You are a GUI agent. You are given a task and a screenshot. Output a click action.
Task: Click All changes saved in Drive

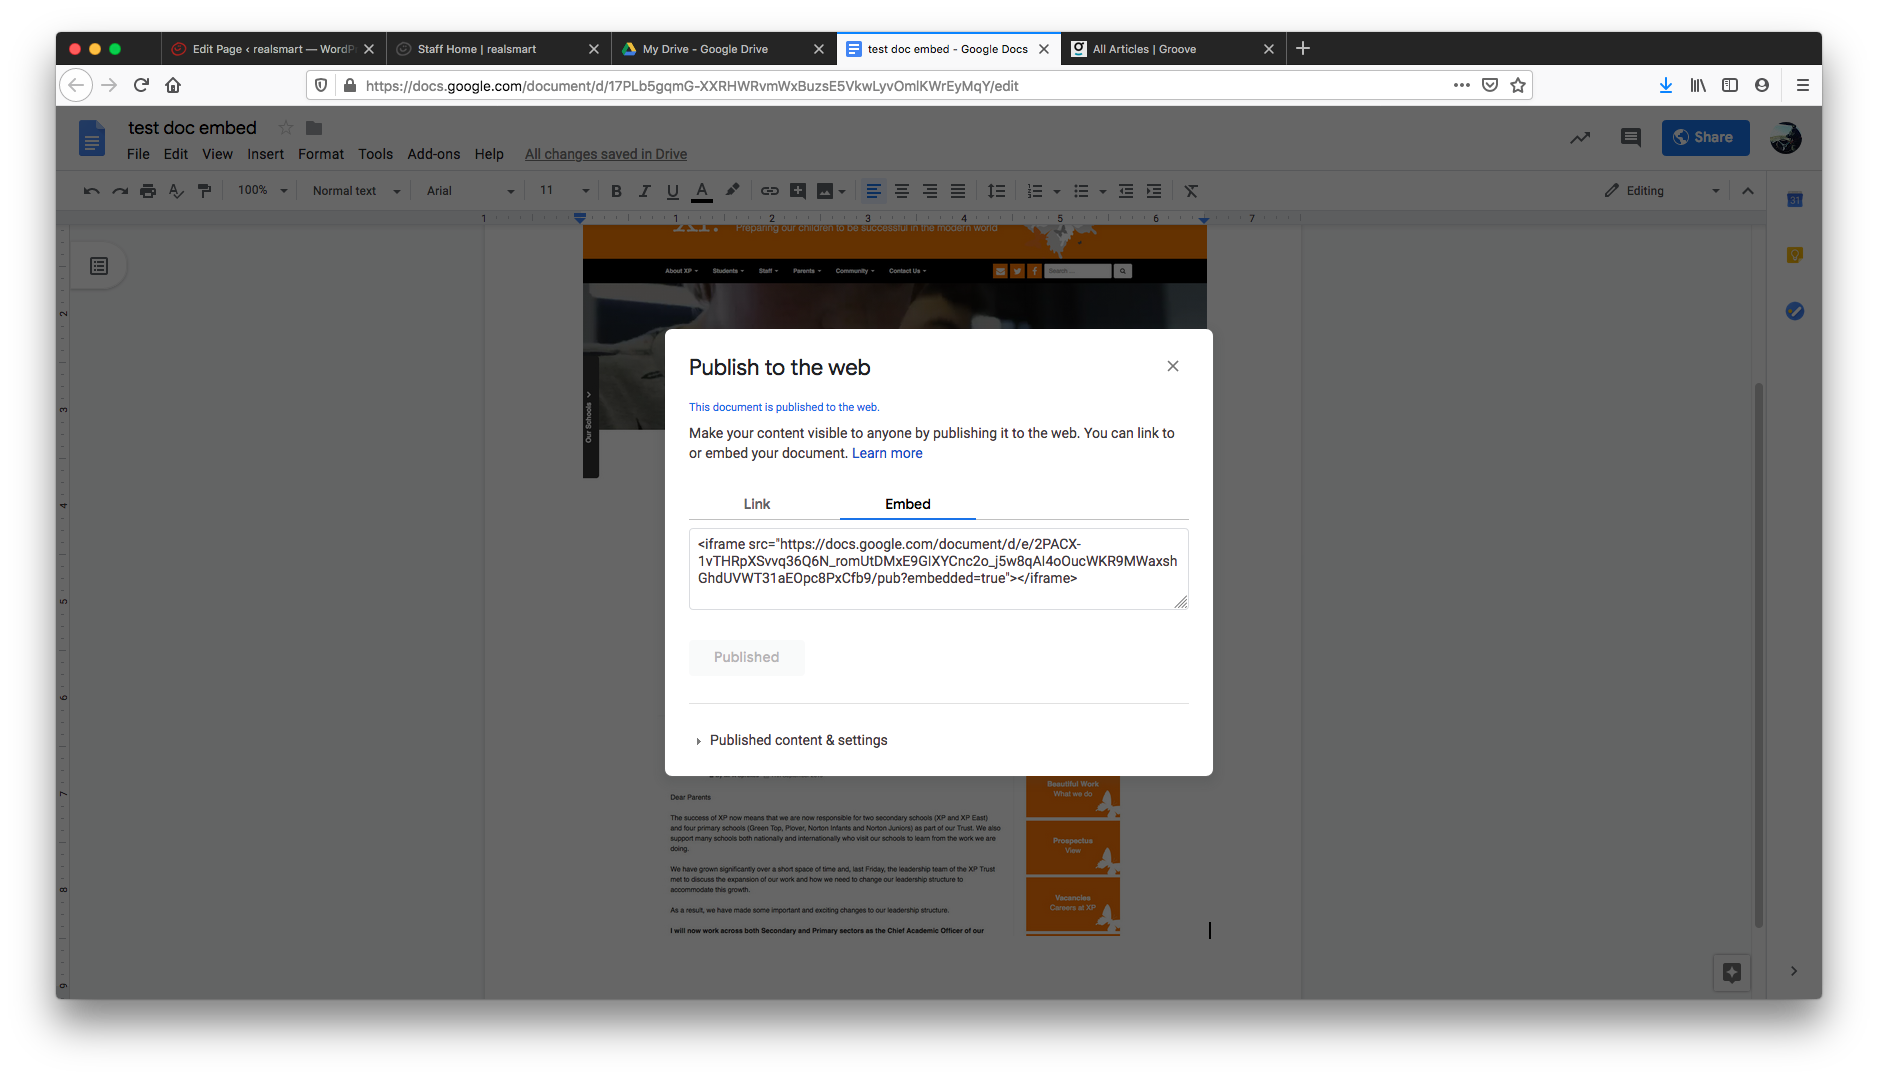coord(606,154)
